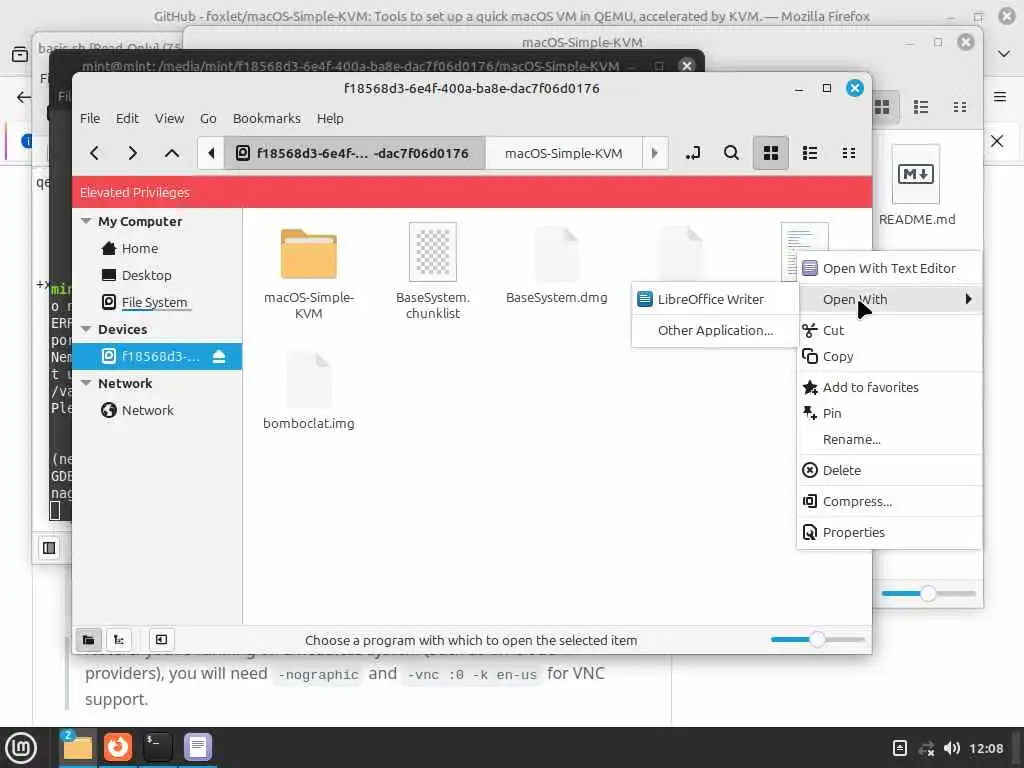Show places sidebar via bottom-left button
Viewport: 1024px width, 768px height.
89,639
